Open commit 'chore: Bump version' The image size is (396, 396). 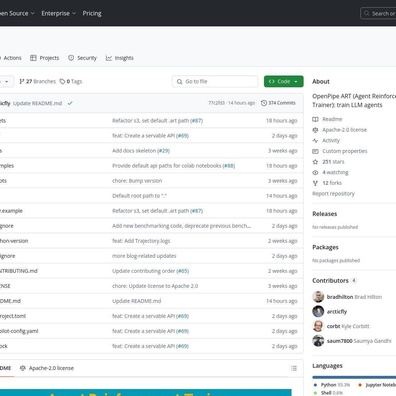[x=137, y=181]
